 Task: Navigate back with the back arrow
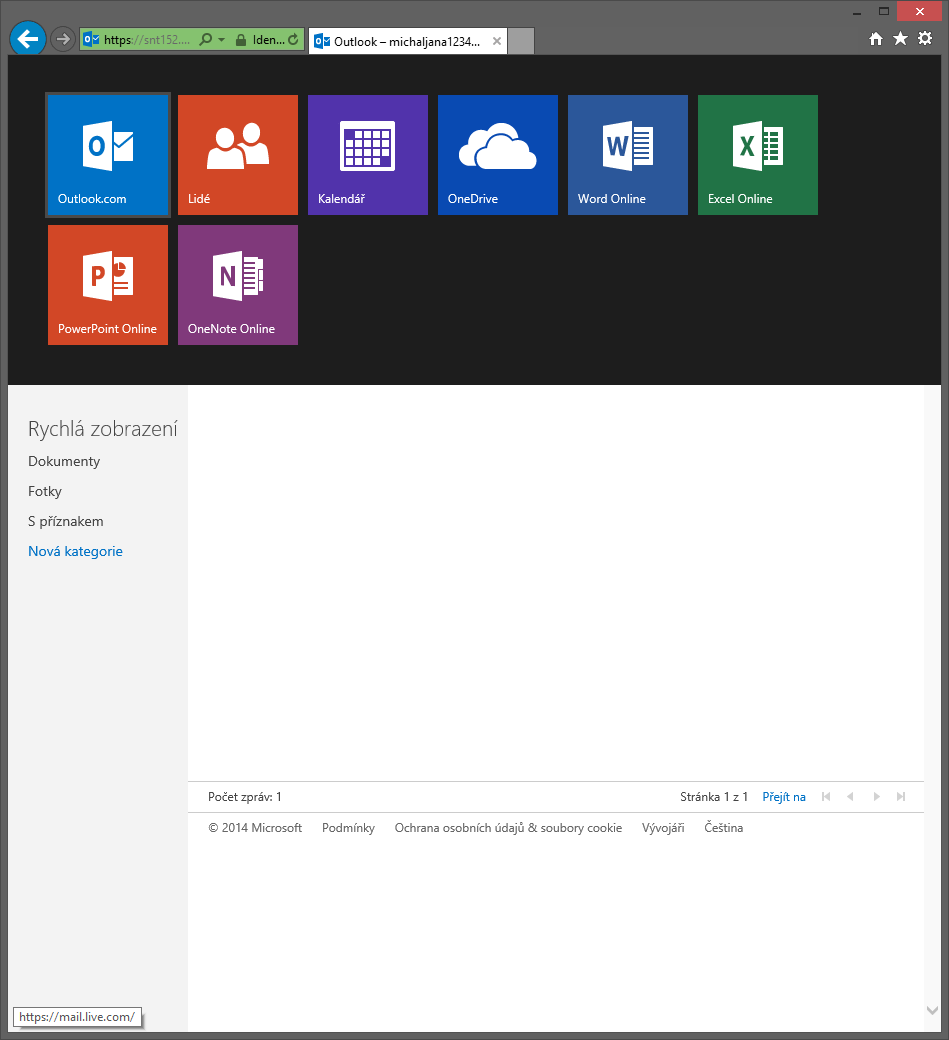(27, 38)
